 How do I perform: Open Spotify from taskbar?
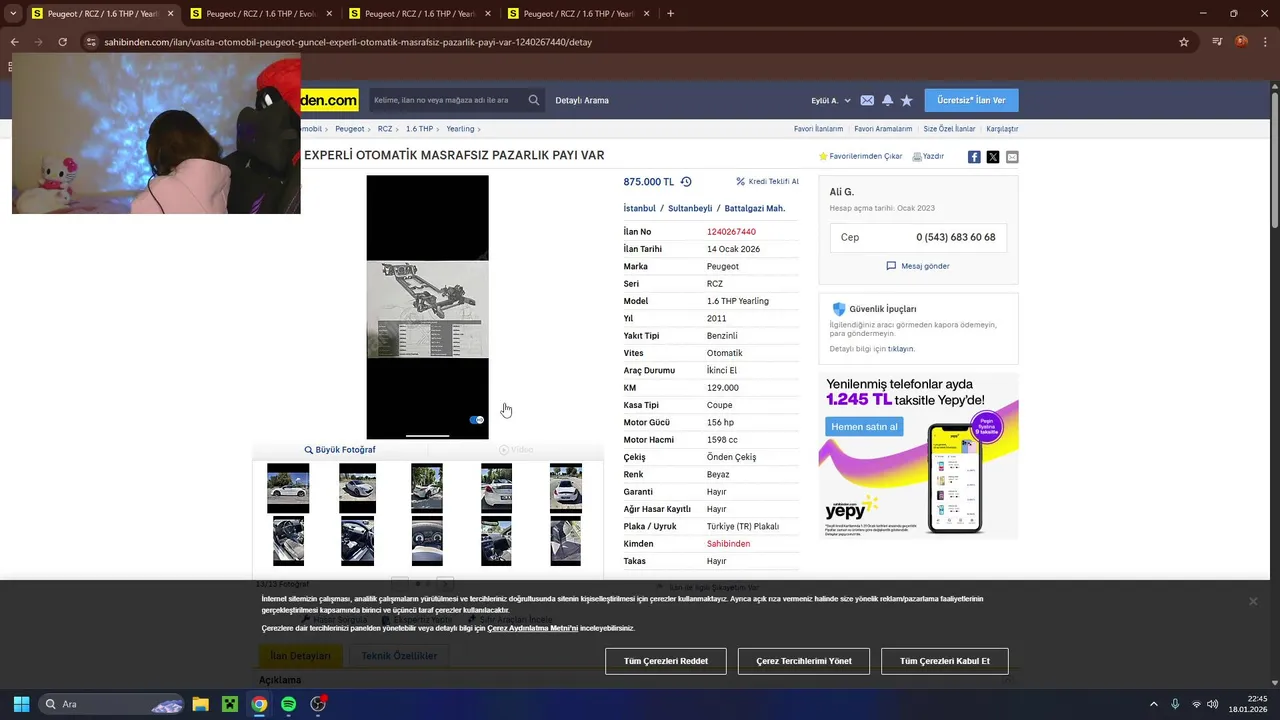click(x=289, y=704)
